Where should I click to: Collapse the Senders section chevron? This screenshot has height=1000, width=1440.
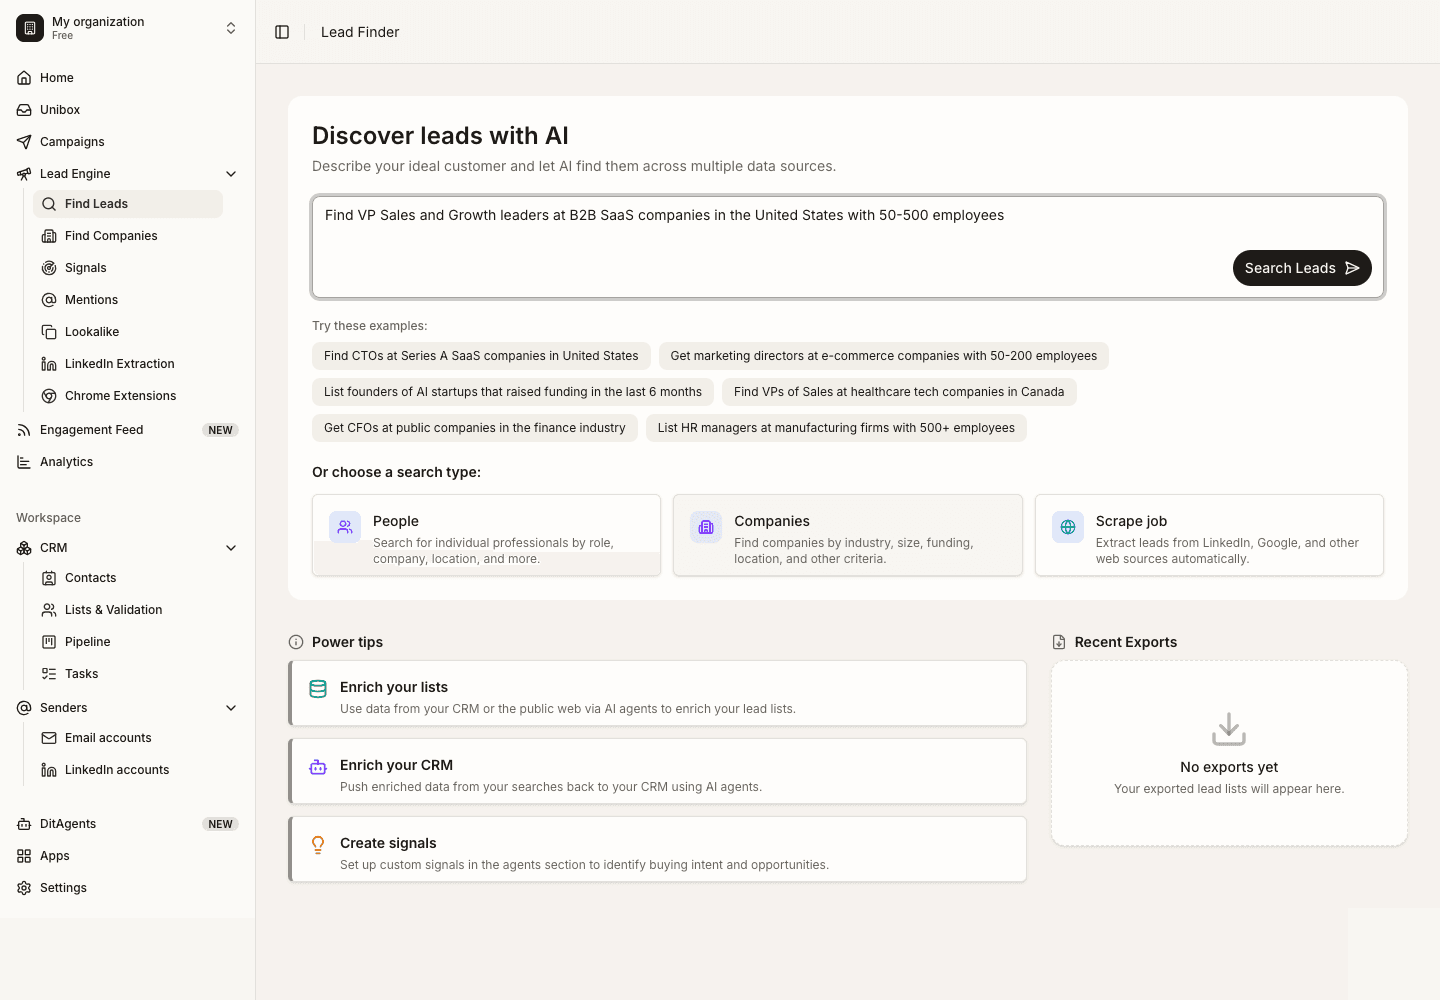tap(231, 708)
